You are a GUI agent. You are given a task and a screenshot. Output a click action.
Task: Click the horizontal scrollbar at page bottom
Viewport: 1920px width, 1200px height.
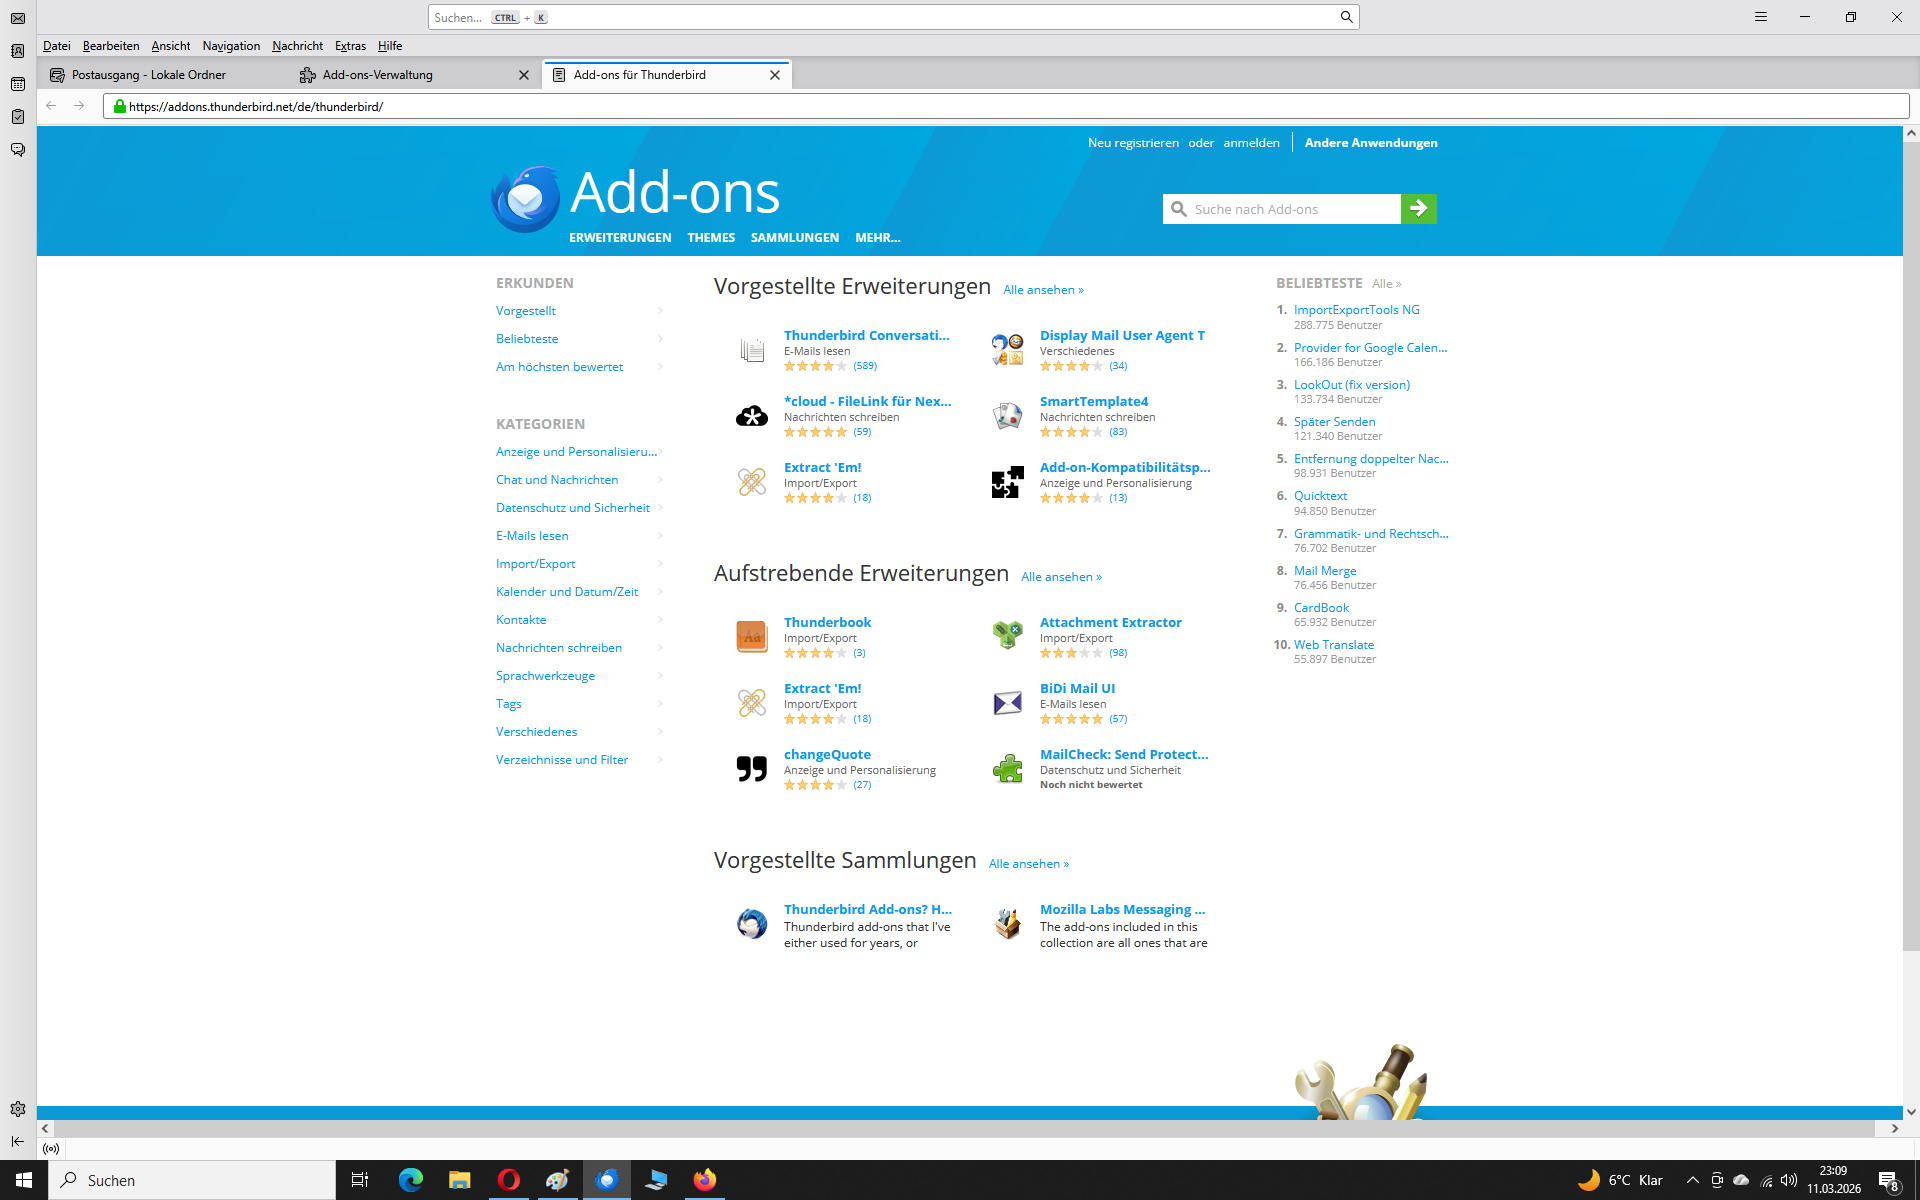tap(960, 1128)
